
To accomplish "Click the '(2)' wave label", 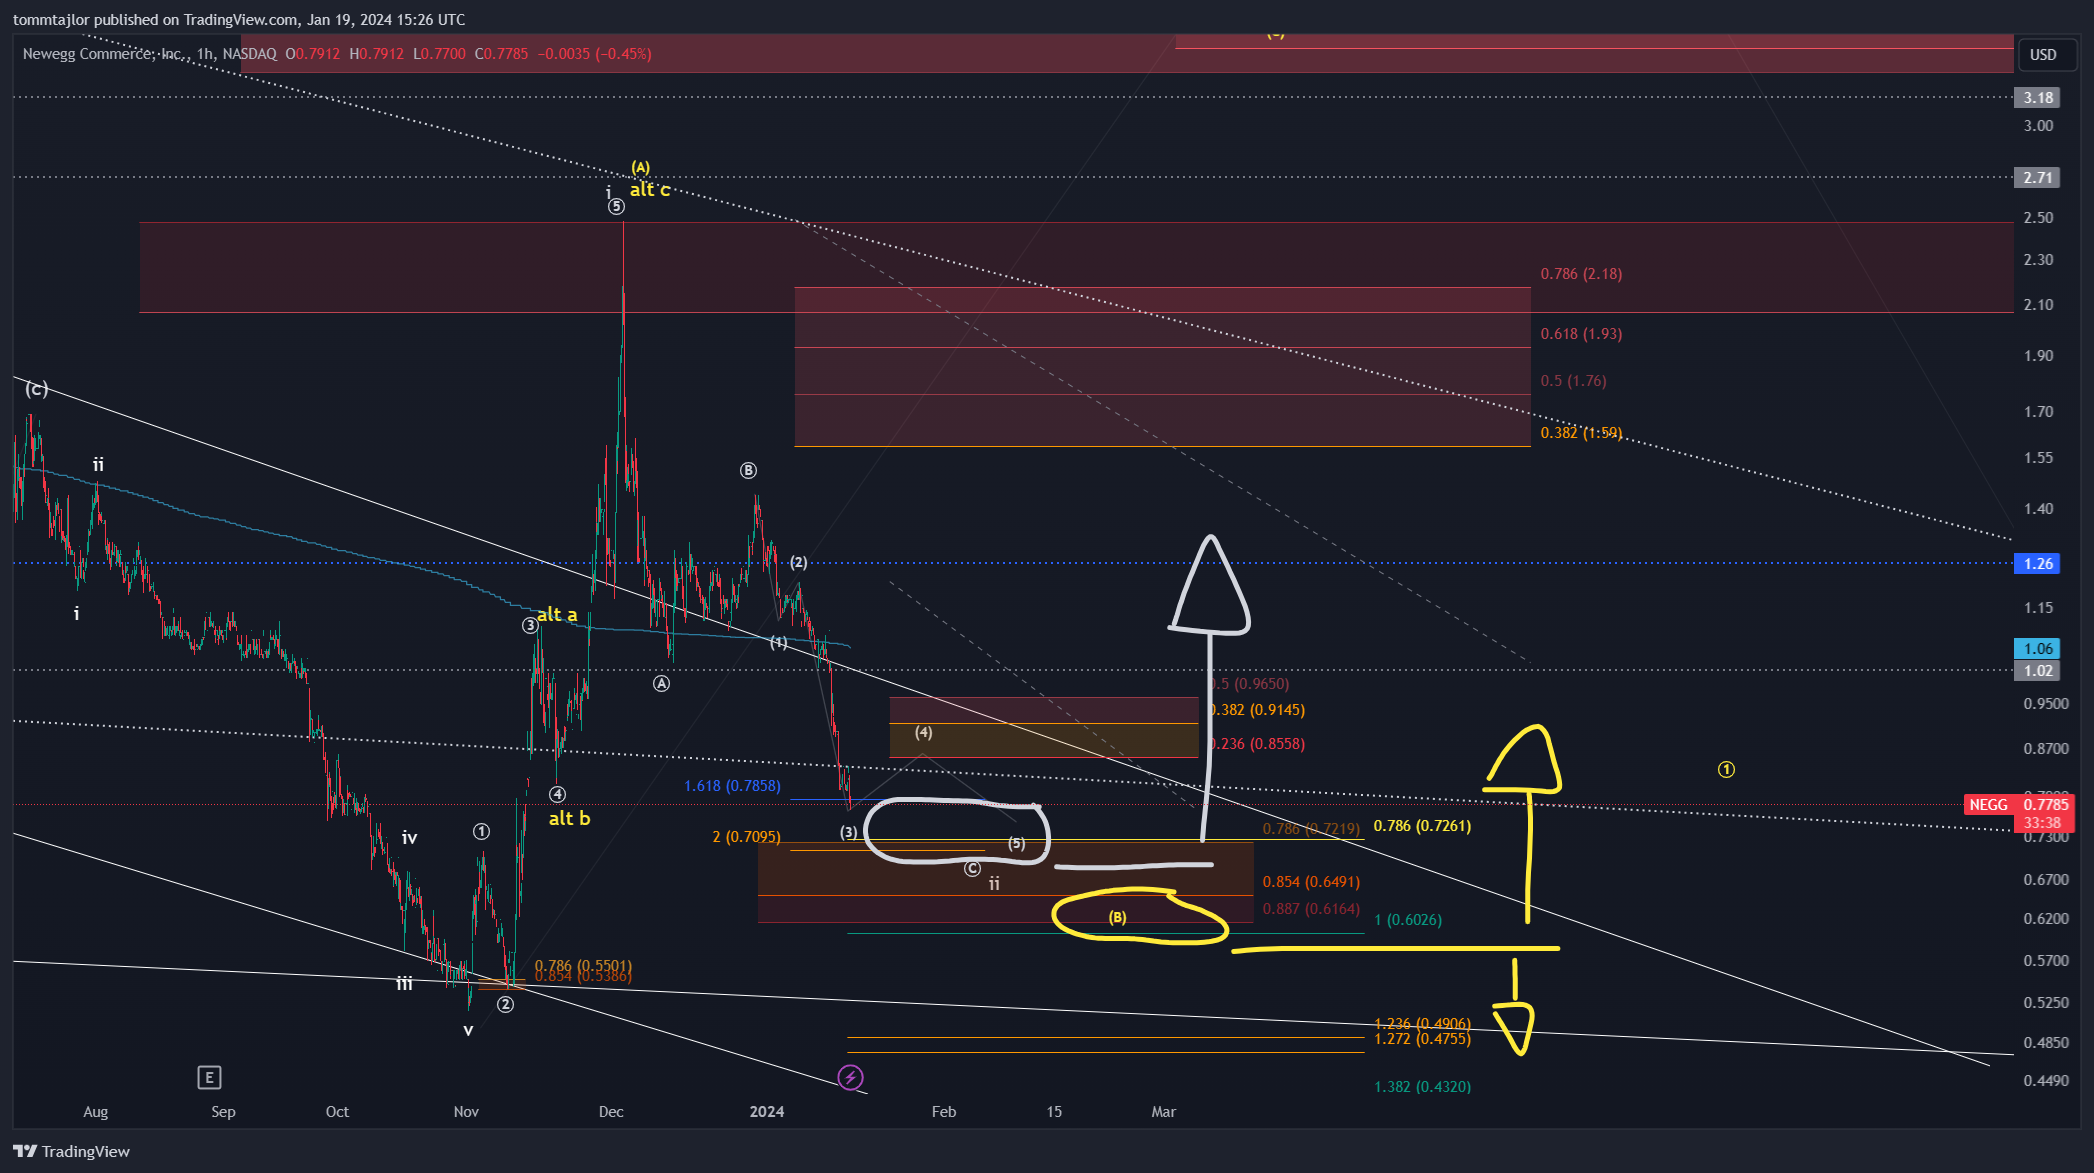I will point(798,562).
